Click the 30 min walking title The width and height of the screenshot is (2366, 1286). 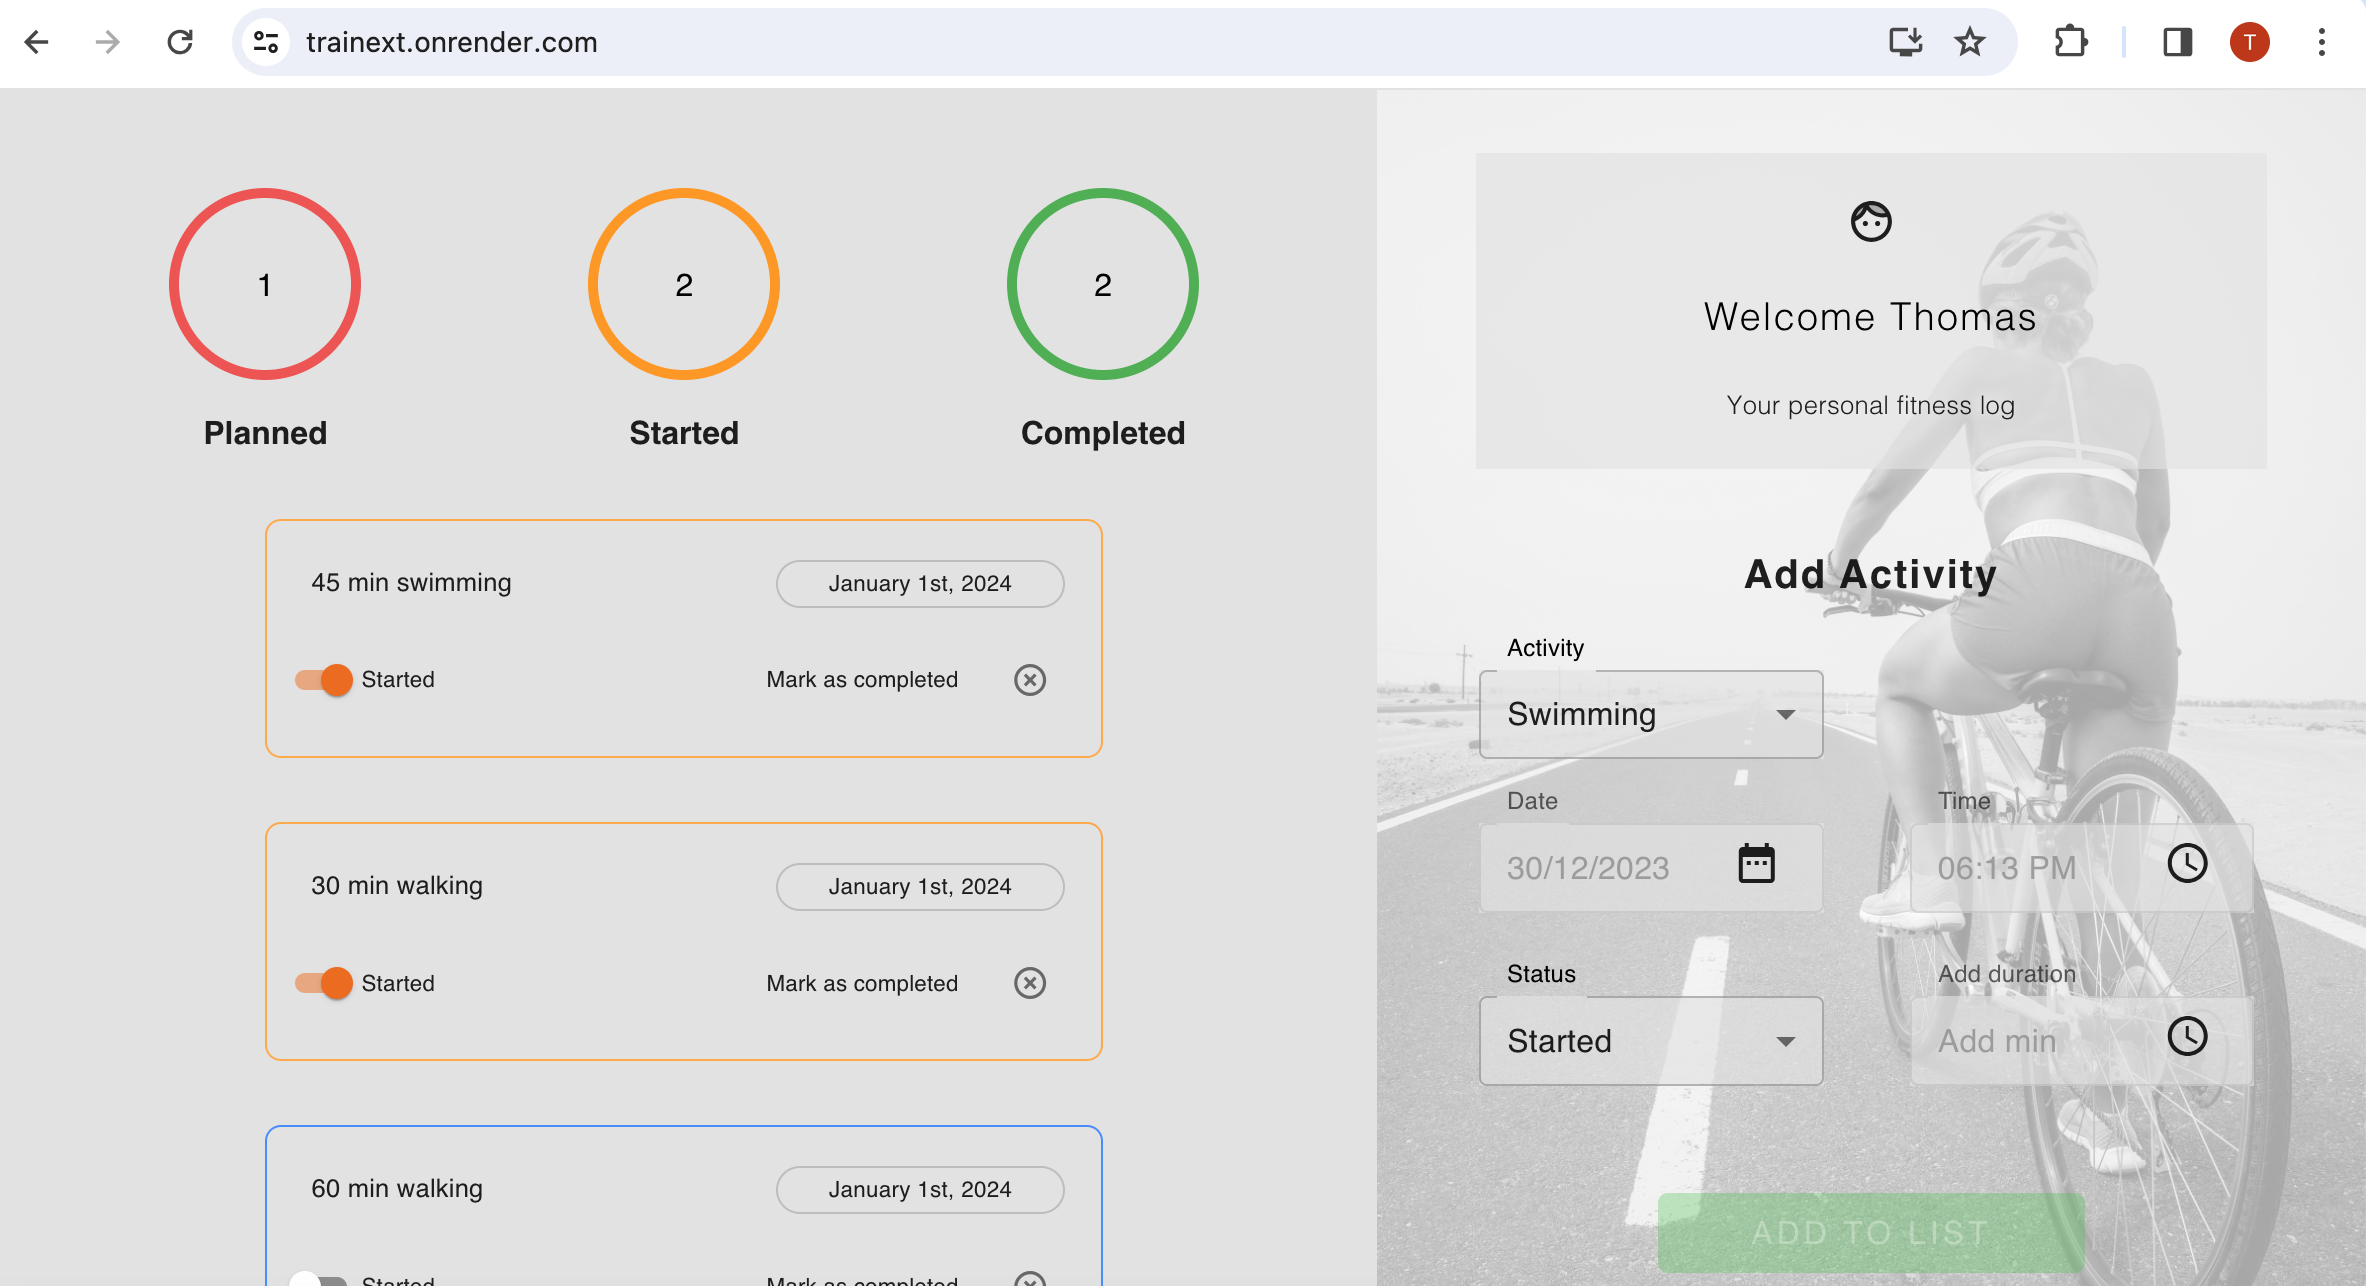(397, 886)
